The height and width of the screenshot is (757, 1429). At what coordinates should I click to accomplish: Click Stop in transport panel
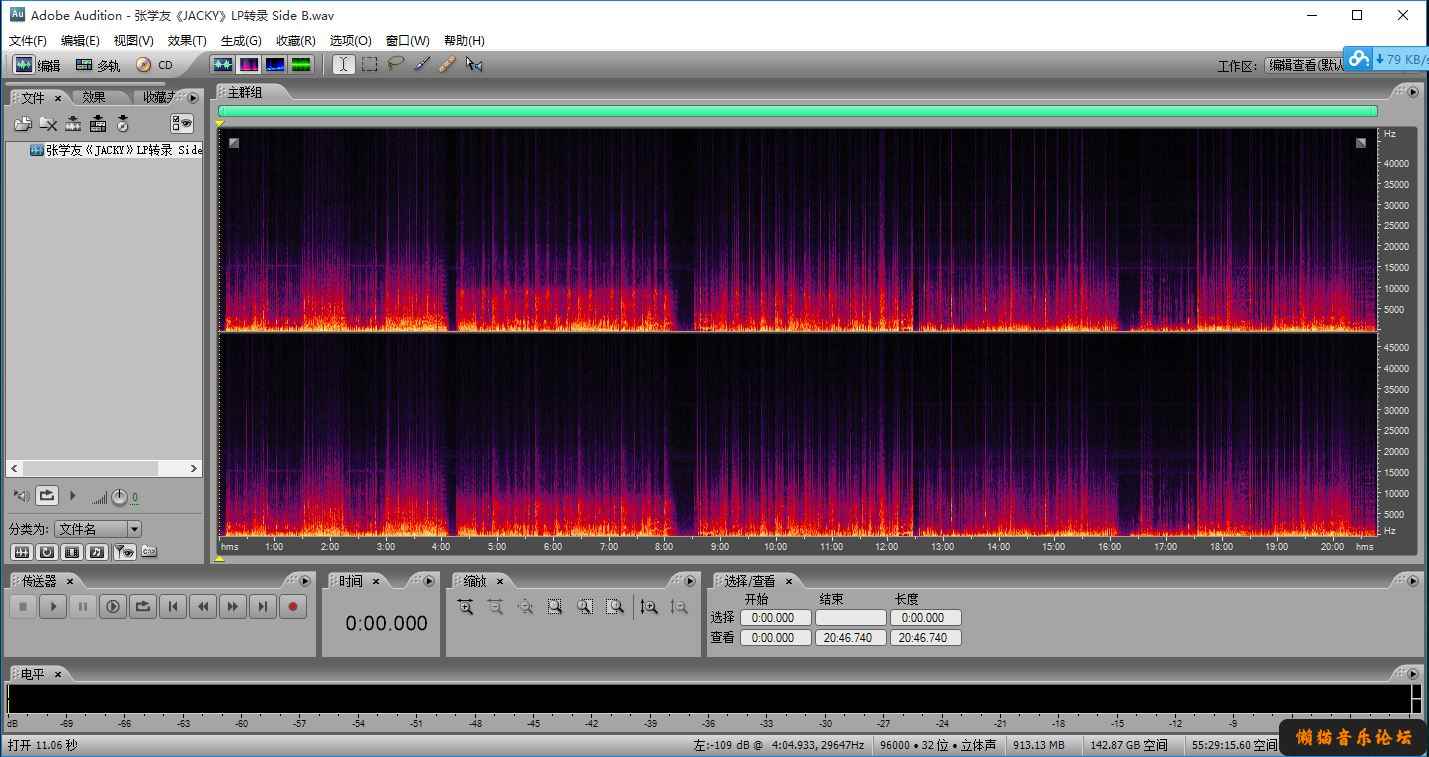23,606
